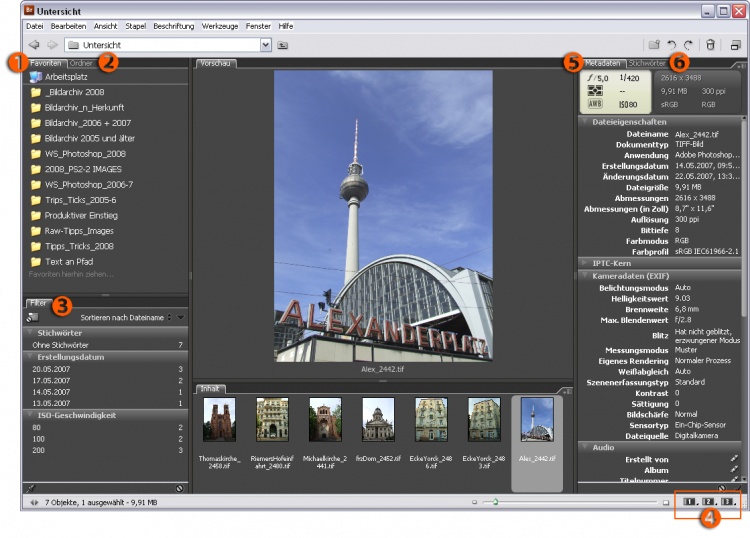Switch to the Stichwörter tab
The width and height of the screenshot is (750, 538).
coord(648,63)
